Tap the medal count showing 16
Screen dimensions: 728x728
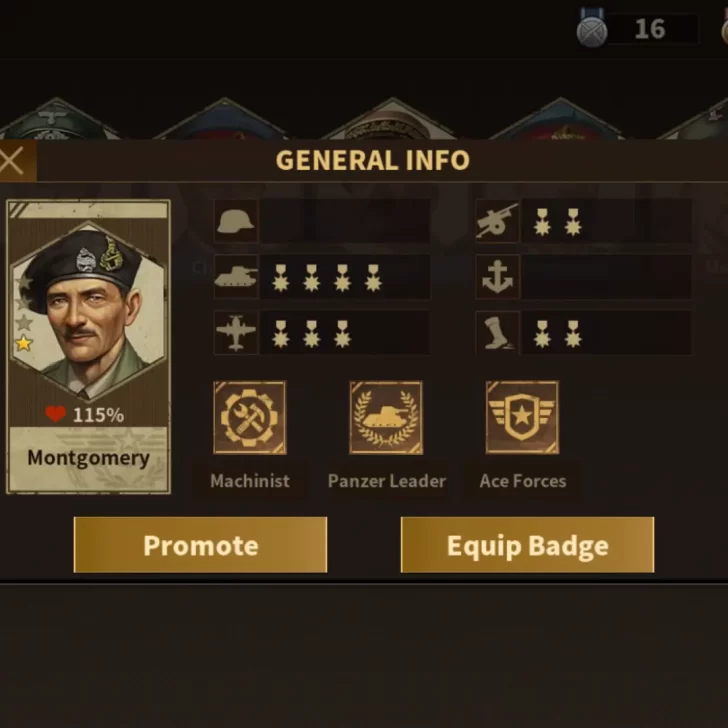(x=650, y=29)
